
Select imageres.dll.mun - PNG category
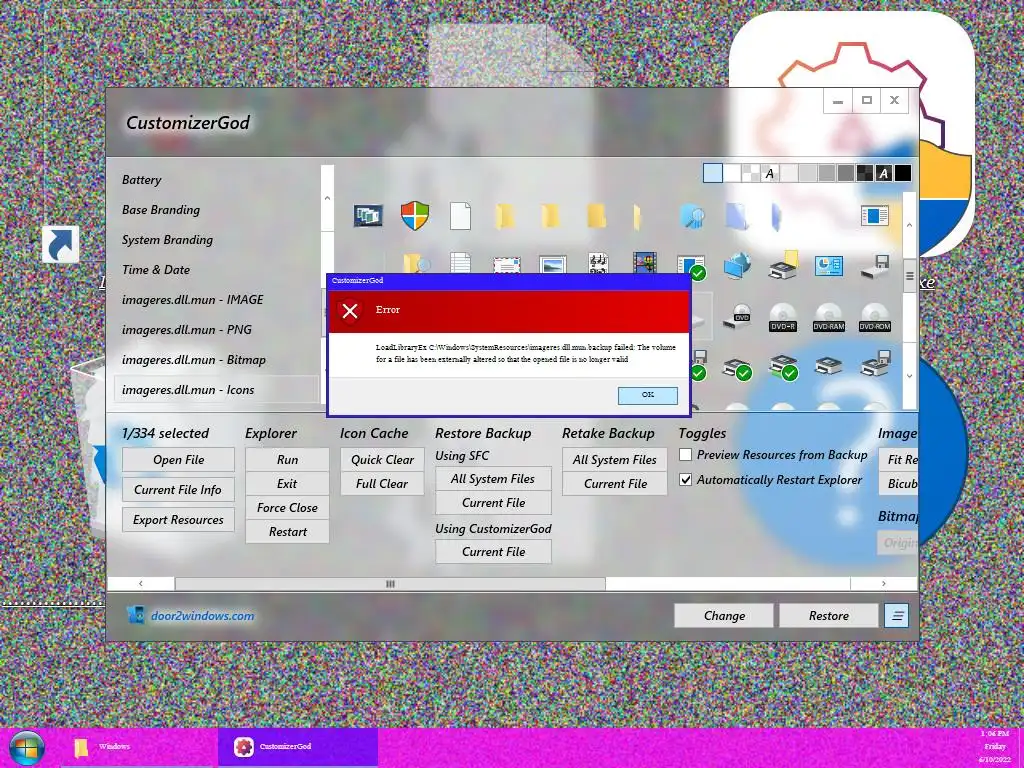tap(187, 330)
